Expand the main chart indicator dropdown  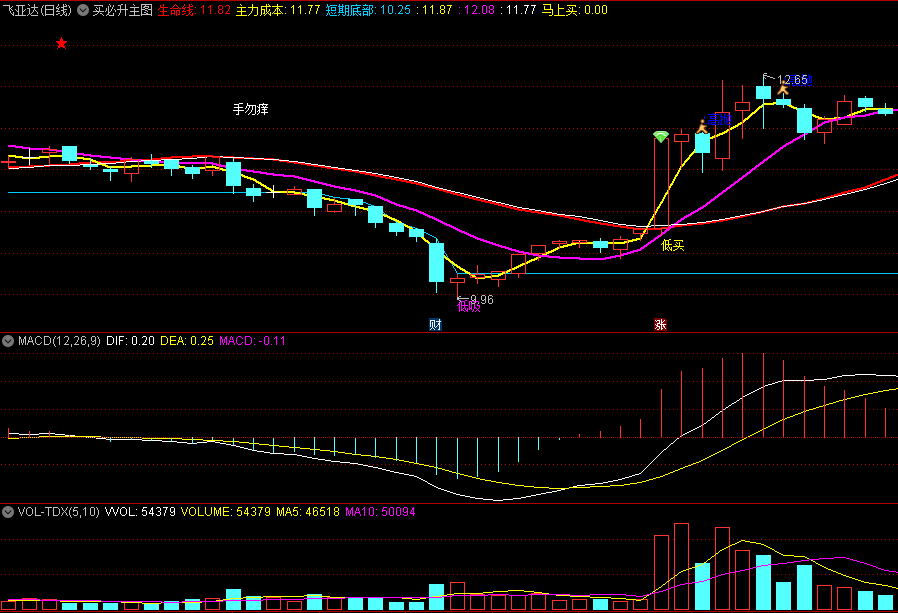83,10
